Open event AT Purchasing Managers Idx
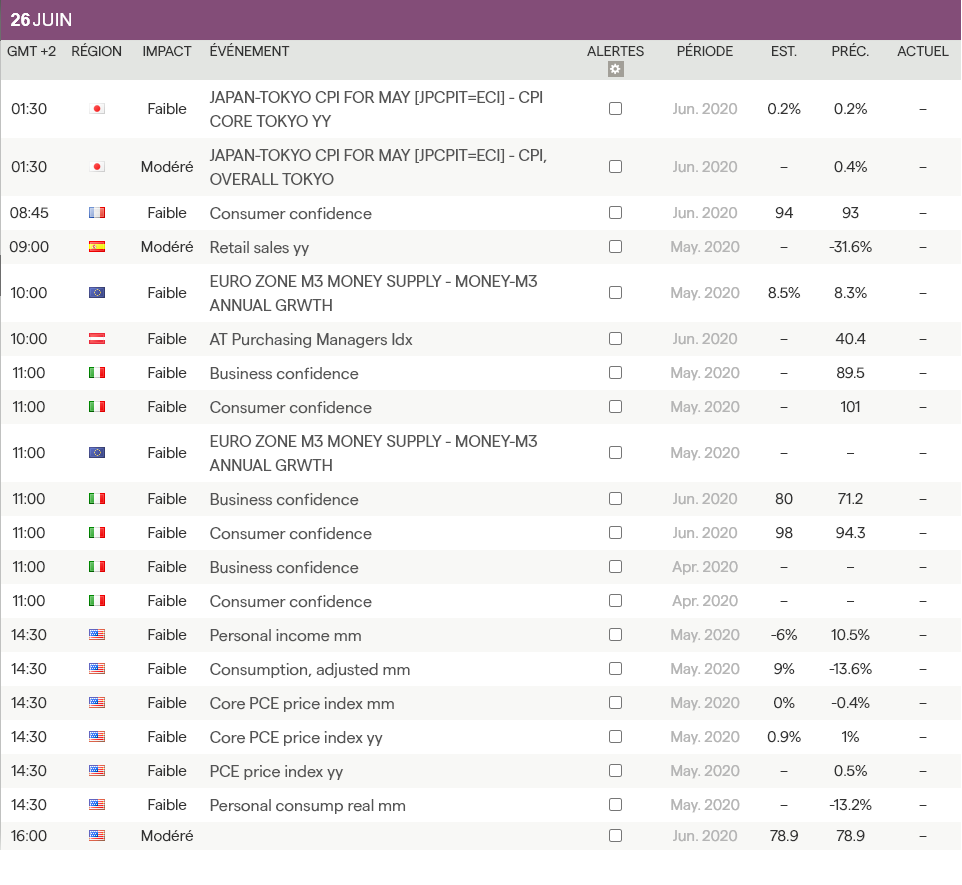Screen dimensions: 962x885 tap(311, 339)
